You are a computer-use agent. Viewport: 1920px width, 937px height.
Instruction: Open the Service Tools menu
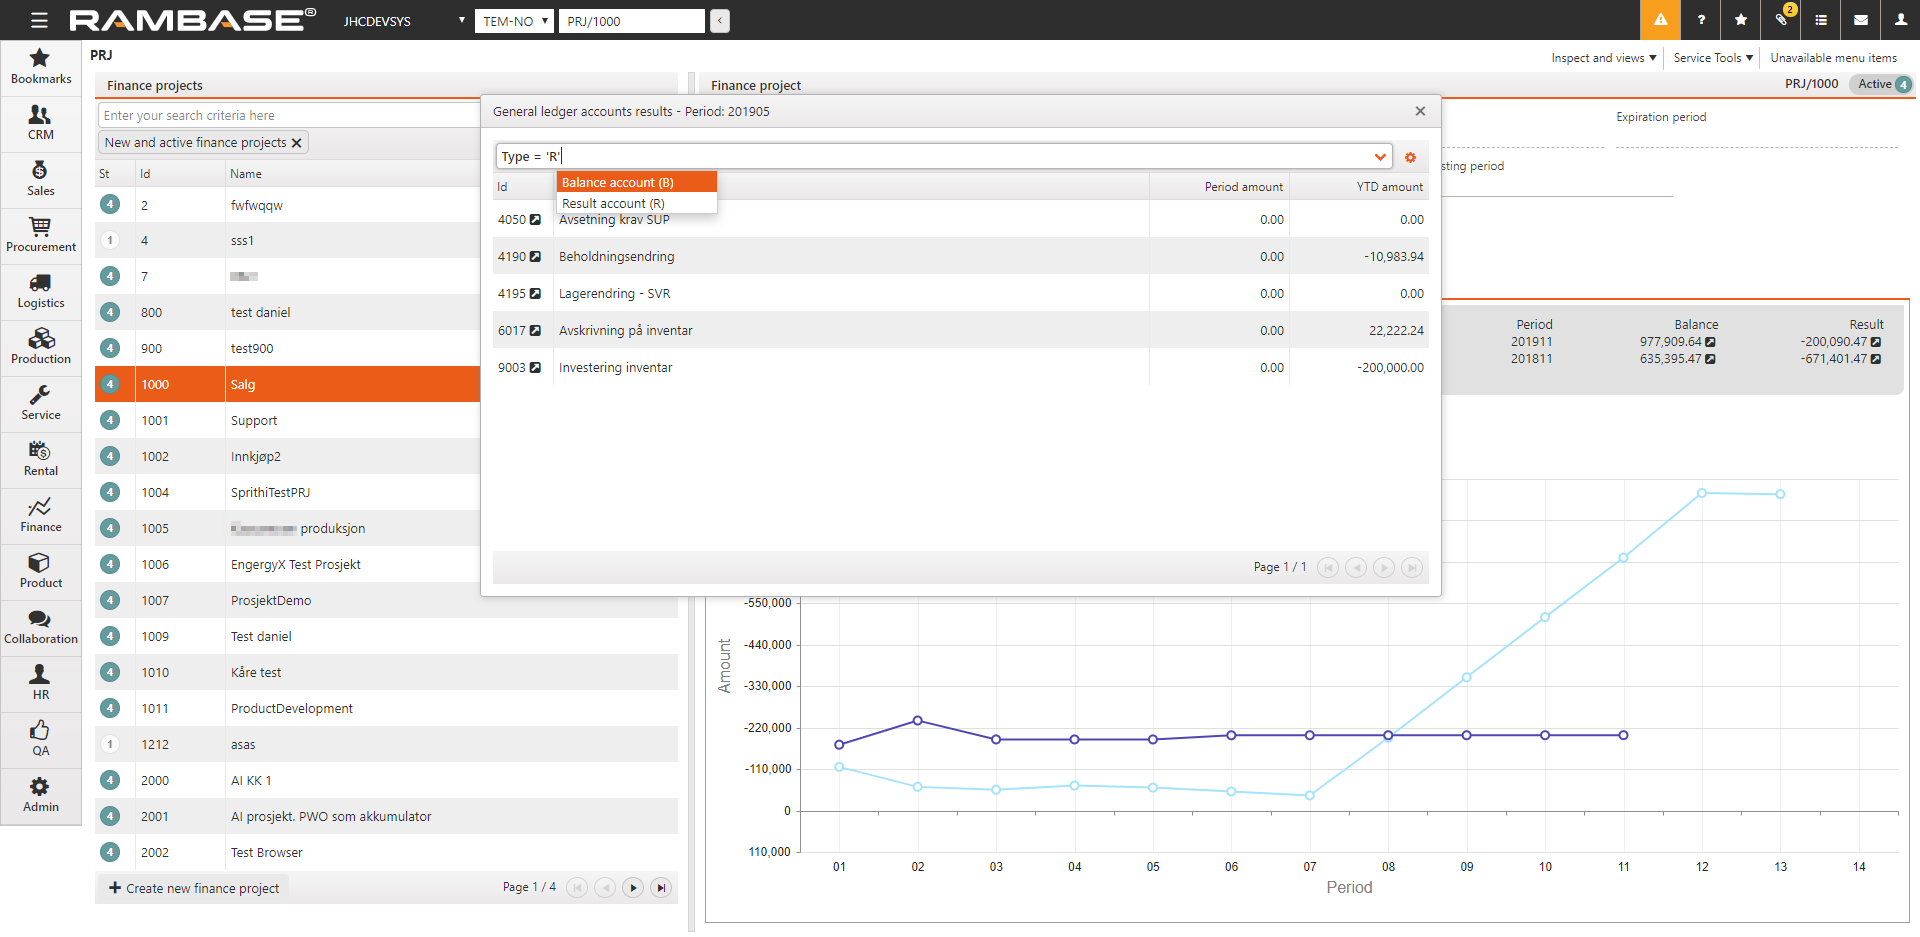pyautogui.click(x=1713, y=58)
